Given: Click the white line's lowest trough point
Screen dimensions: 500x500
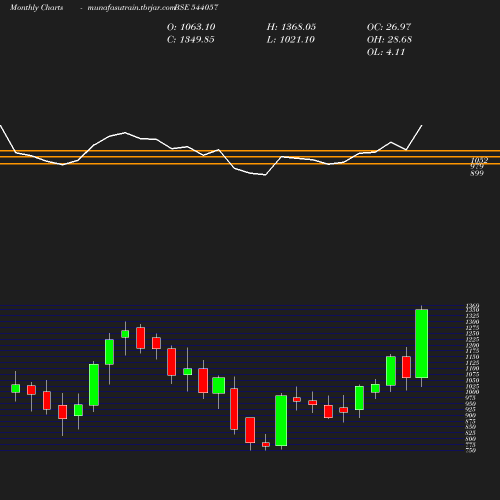Looking at the screenshot, I should pos(265,175).
